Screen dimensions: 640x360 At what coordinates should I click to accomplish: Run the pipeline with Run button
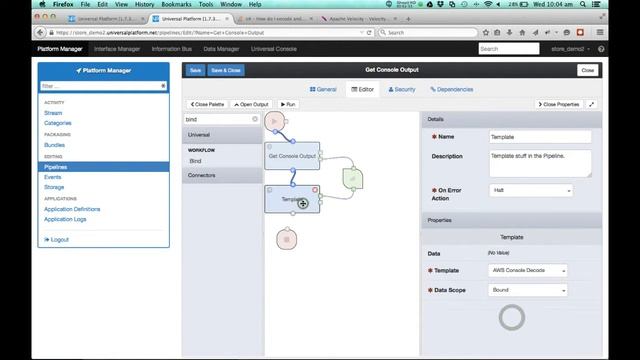(288, 104)
